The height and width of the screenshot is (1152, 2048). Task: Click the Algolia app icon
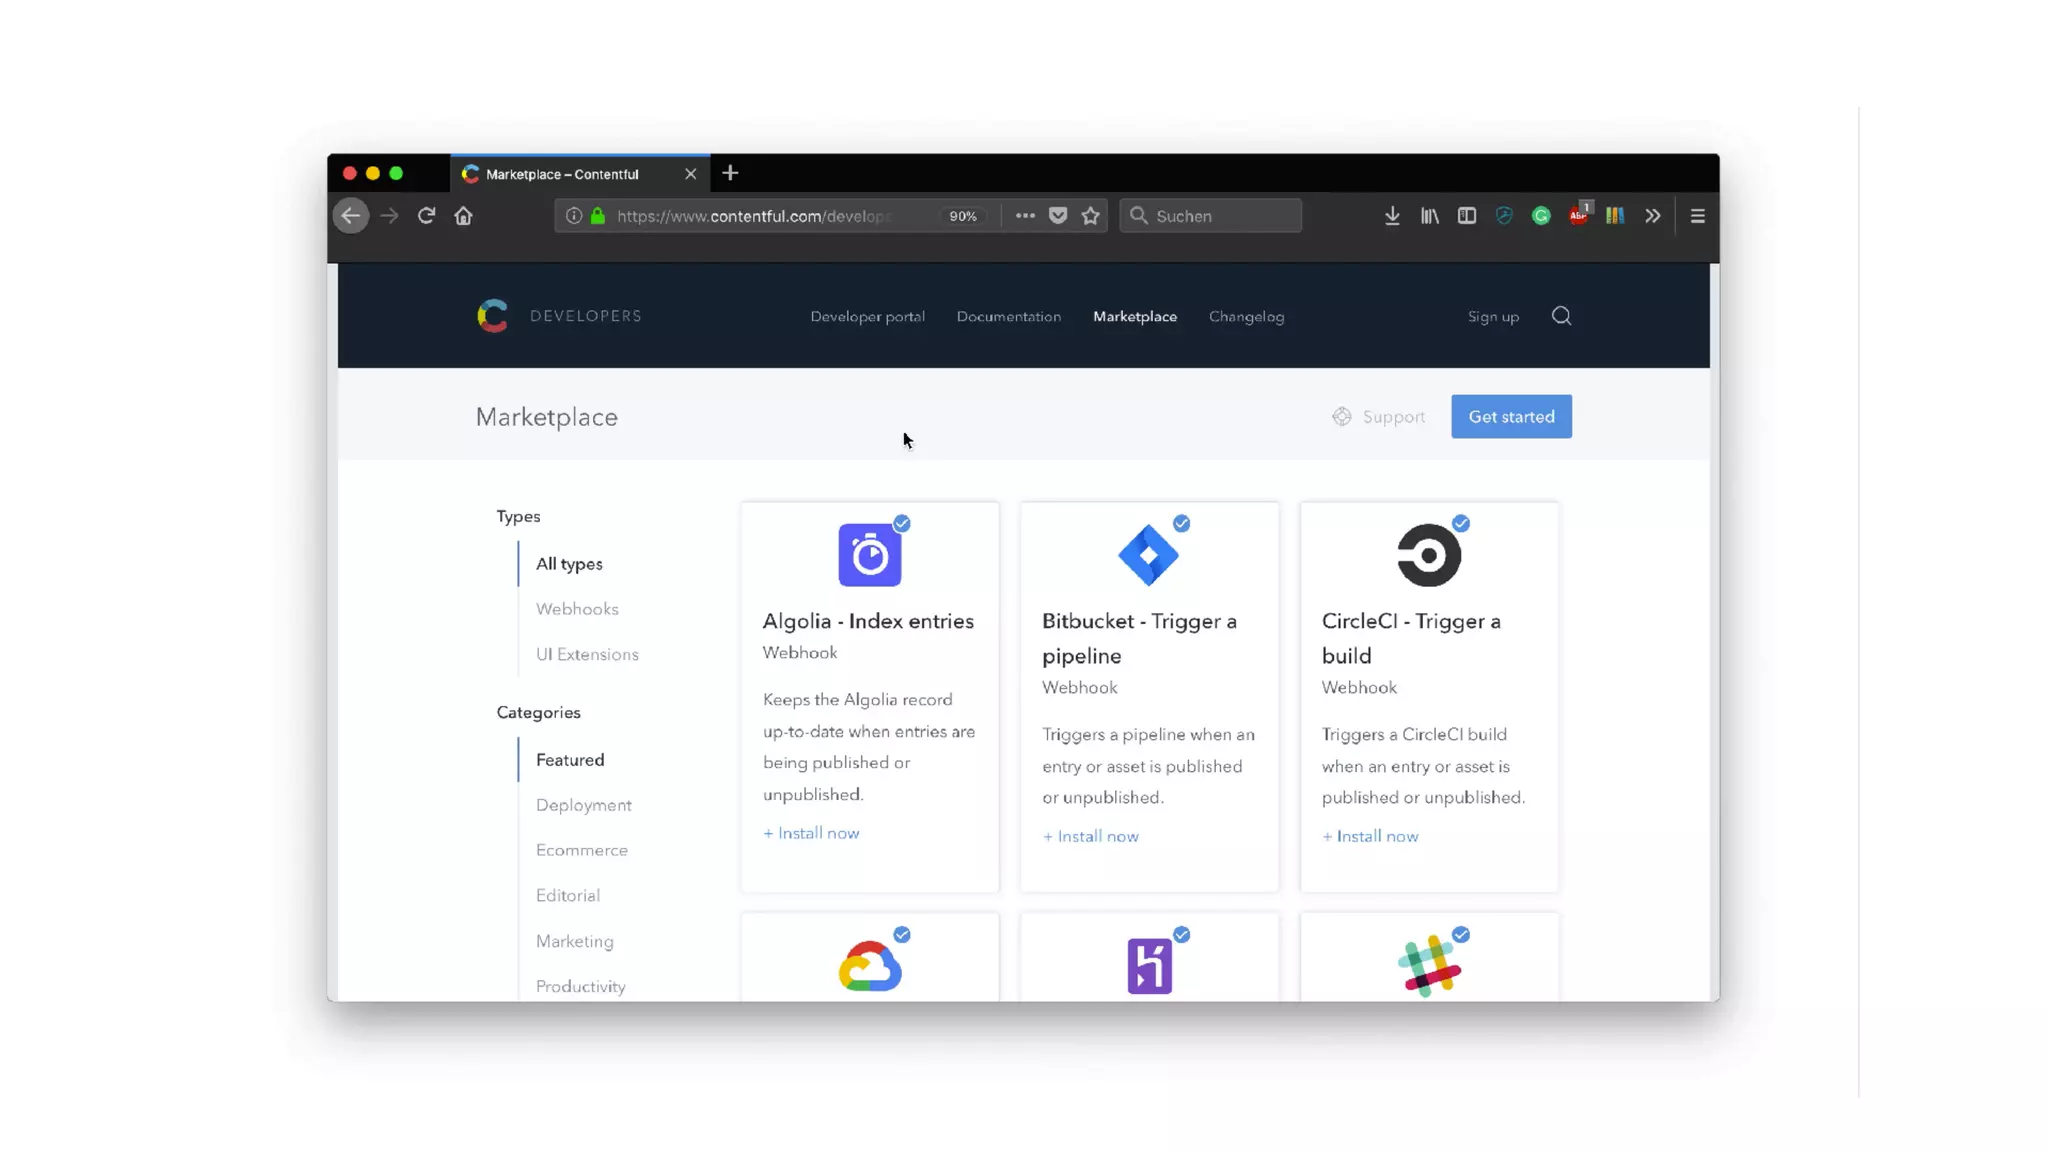(869, 555)
